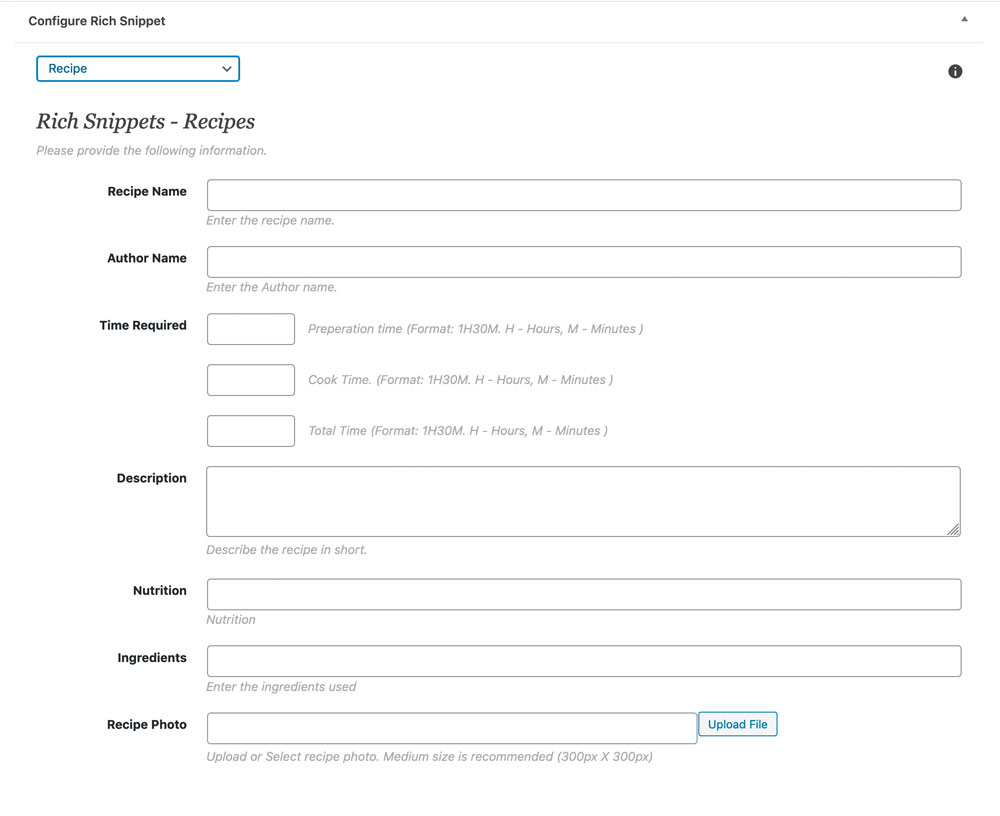
Task: Click the 'Total Time (Format: 1H30M...' hint
Action: point(458,431)
